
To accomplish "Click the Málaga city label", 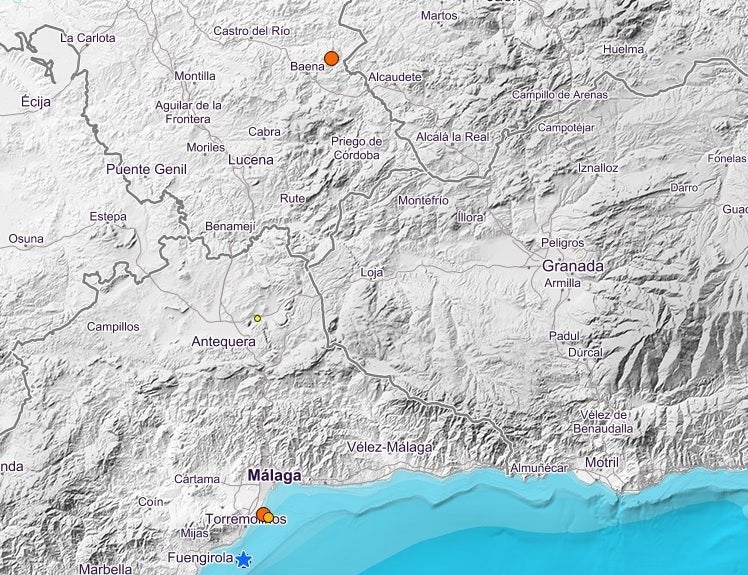I will click(274, 476).
